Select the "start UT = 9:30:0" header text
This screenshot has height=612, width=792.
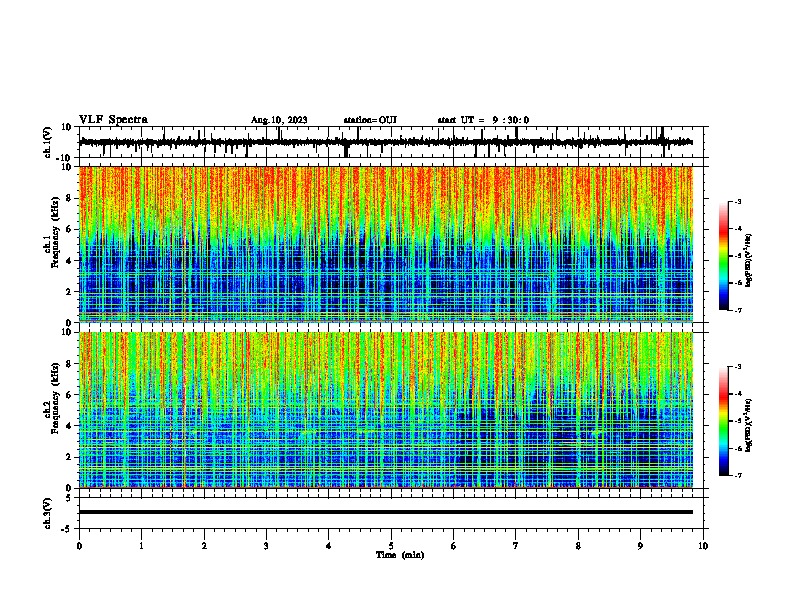point(483,120)
